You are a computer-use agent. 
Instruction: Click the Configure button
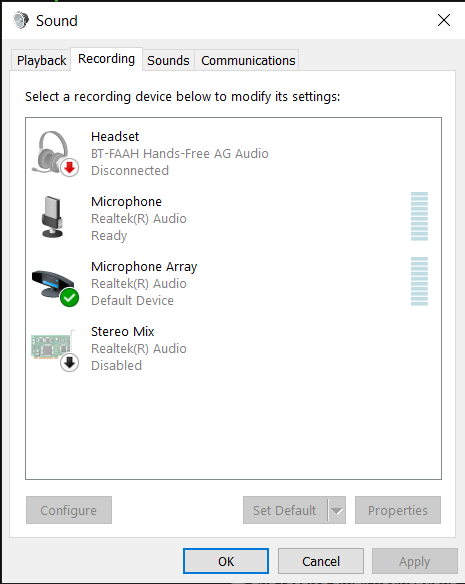69,510
